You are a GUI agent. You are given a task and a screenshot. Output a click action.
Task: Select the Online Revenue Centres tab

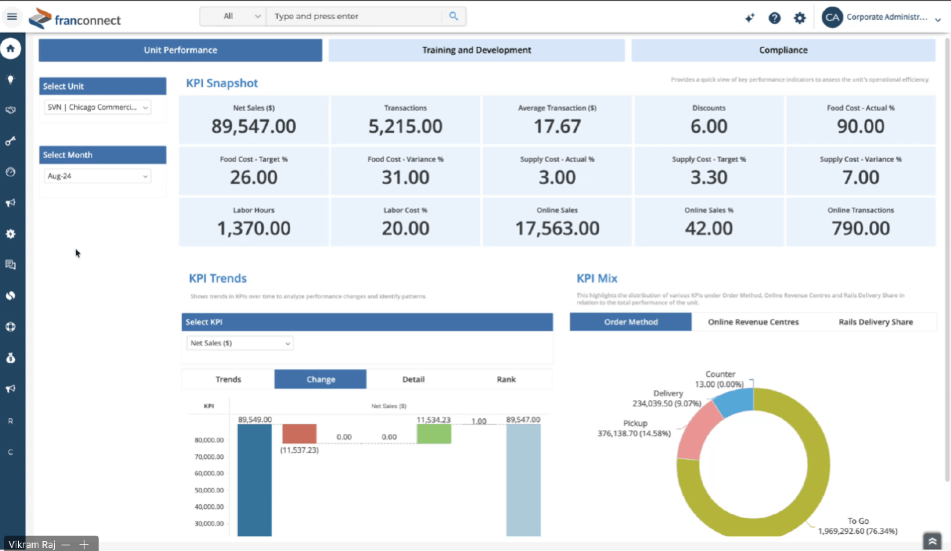tap(753, 322)
